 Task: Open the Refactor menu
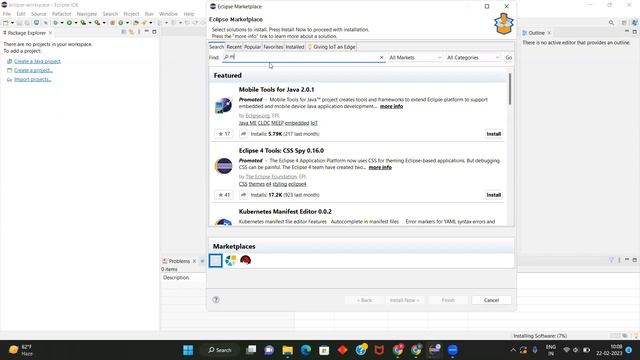click(61, 14)
